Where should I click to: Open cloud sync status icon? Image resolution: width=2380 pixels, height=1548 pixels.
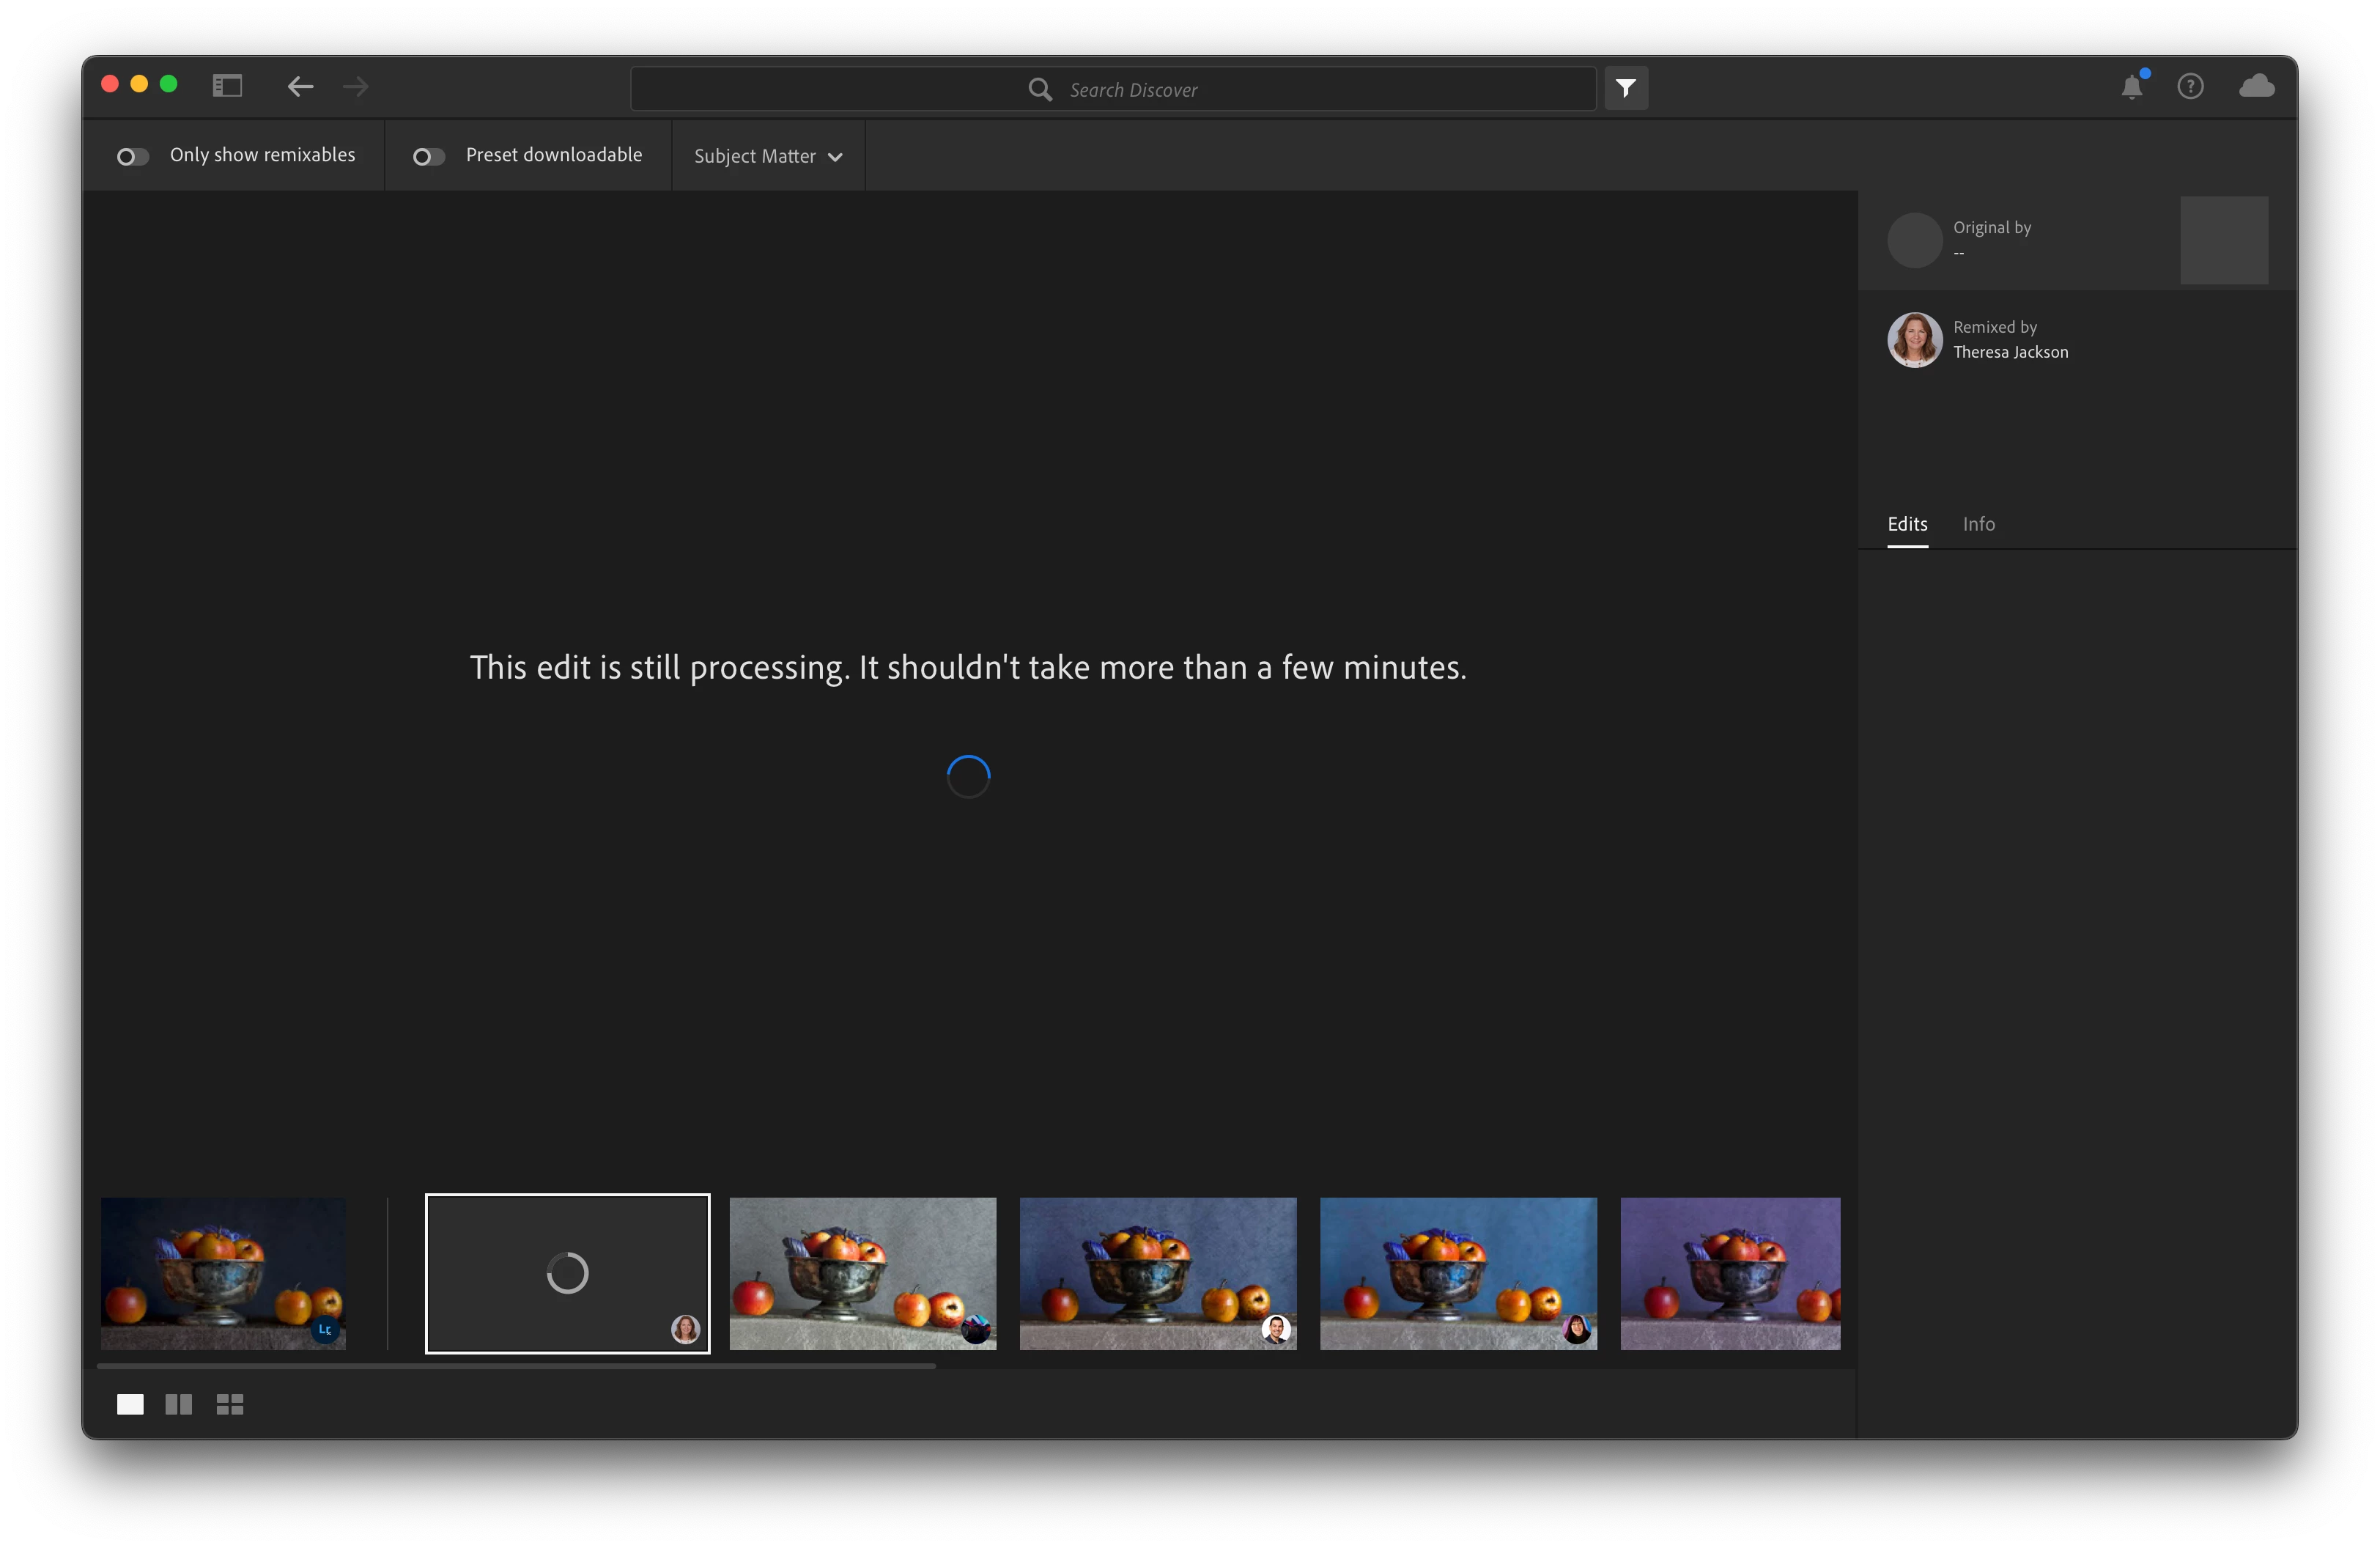2256,87
